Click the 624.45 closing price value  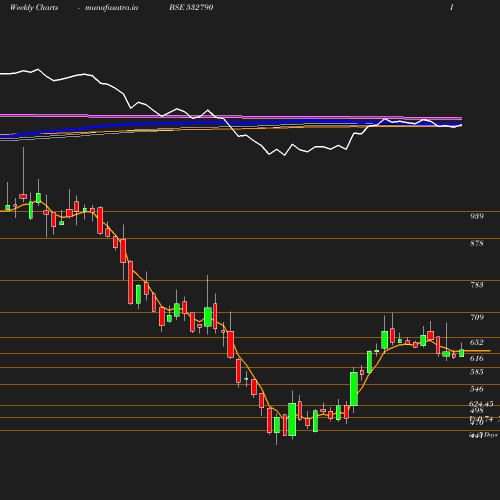481,404
